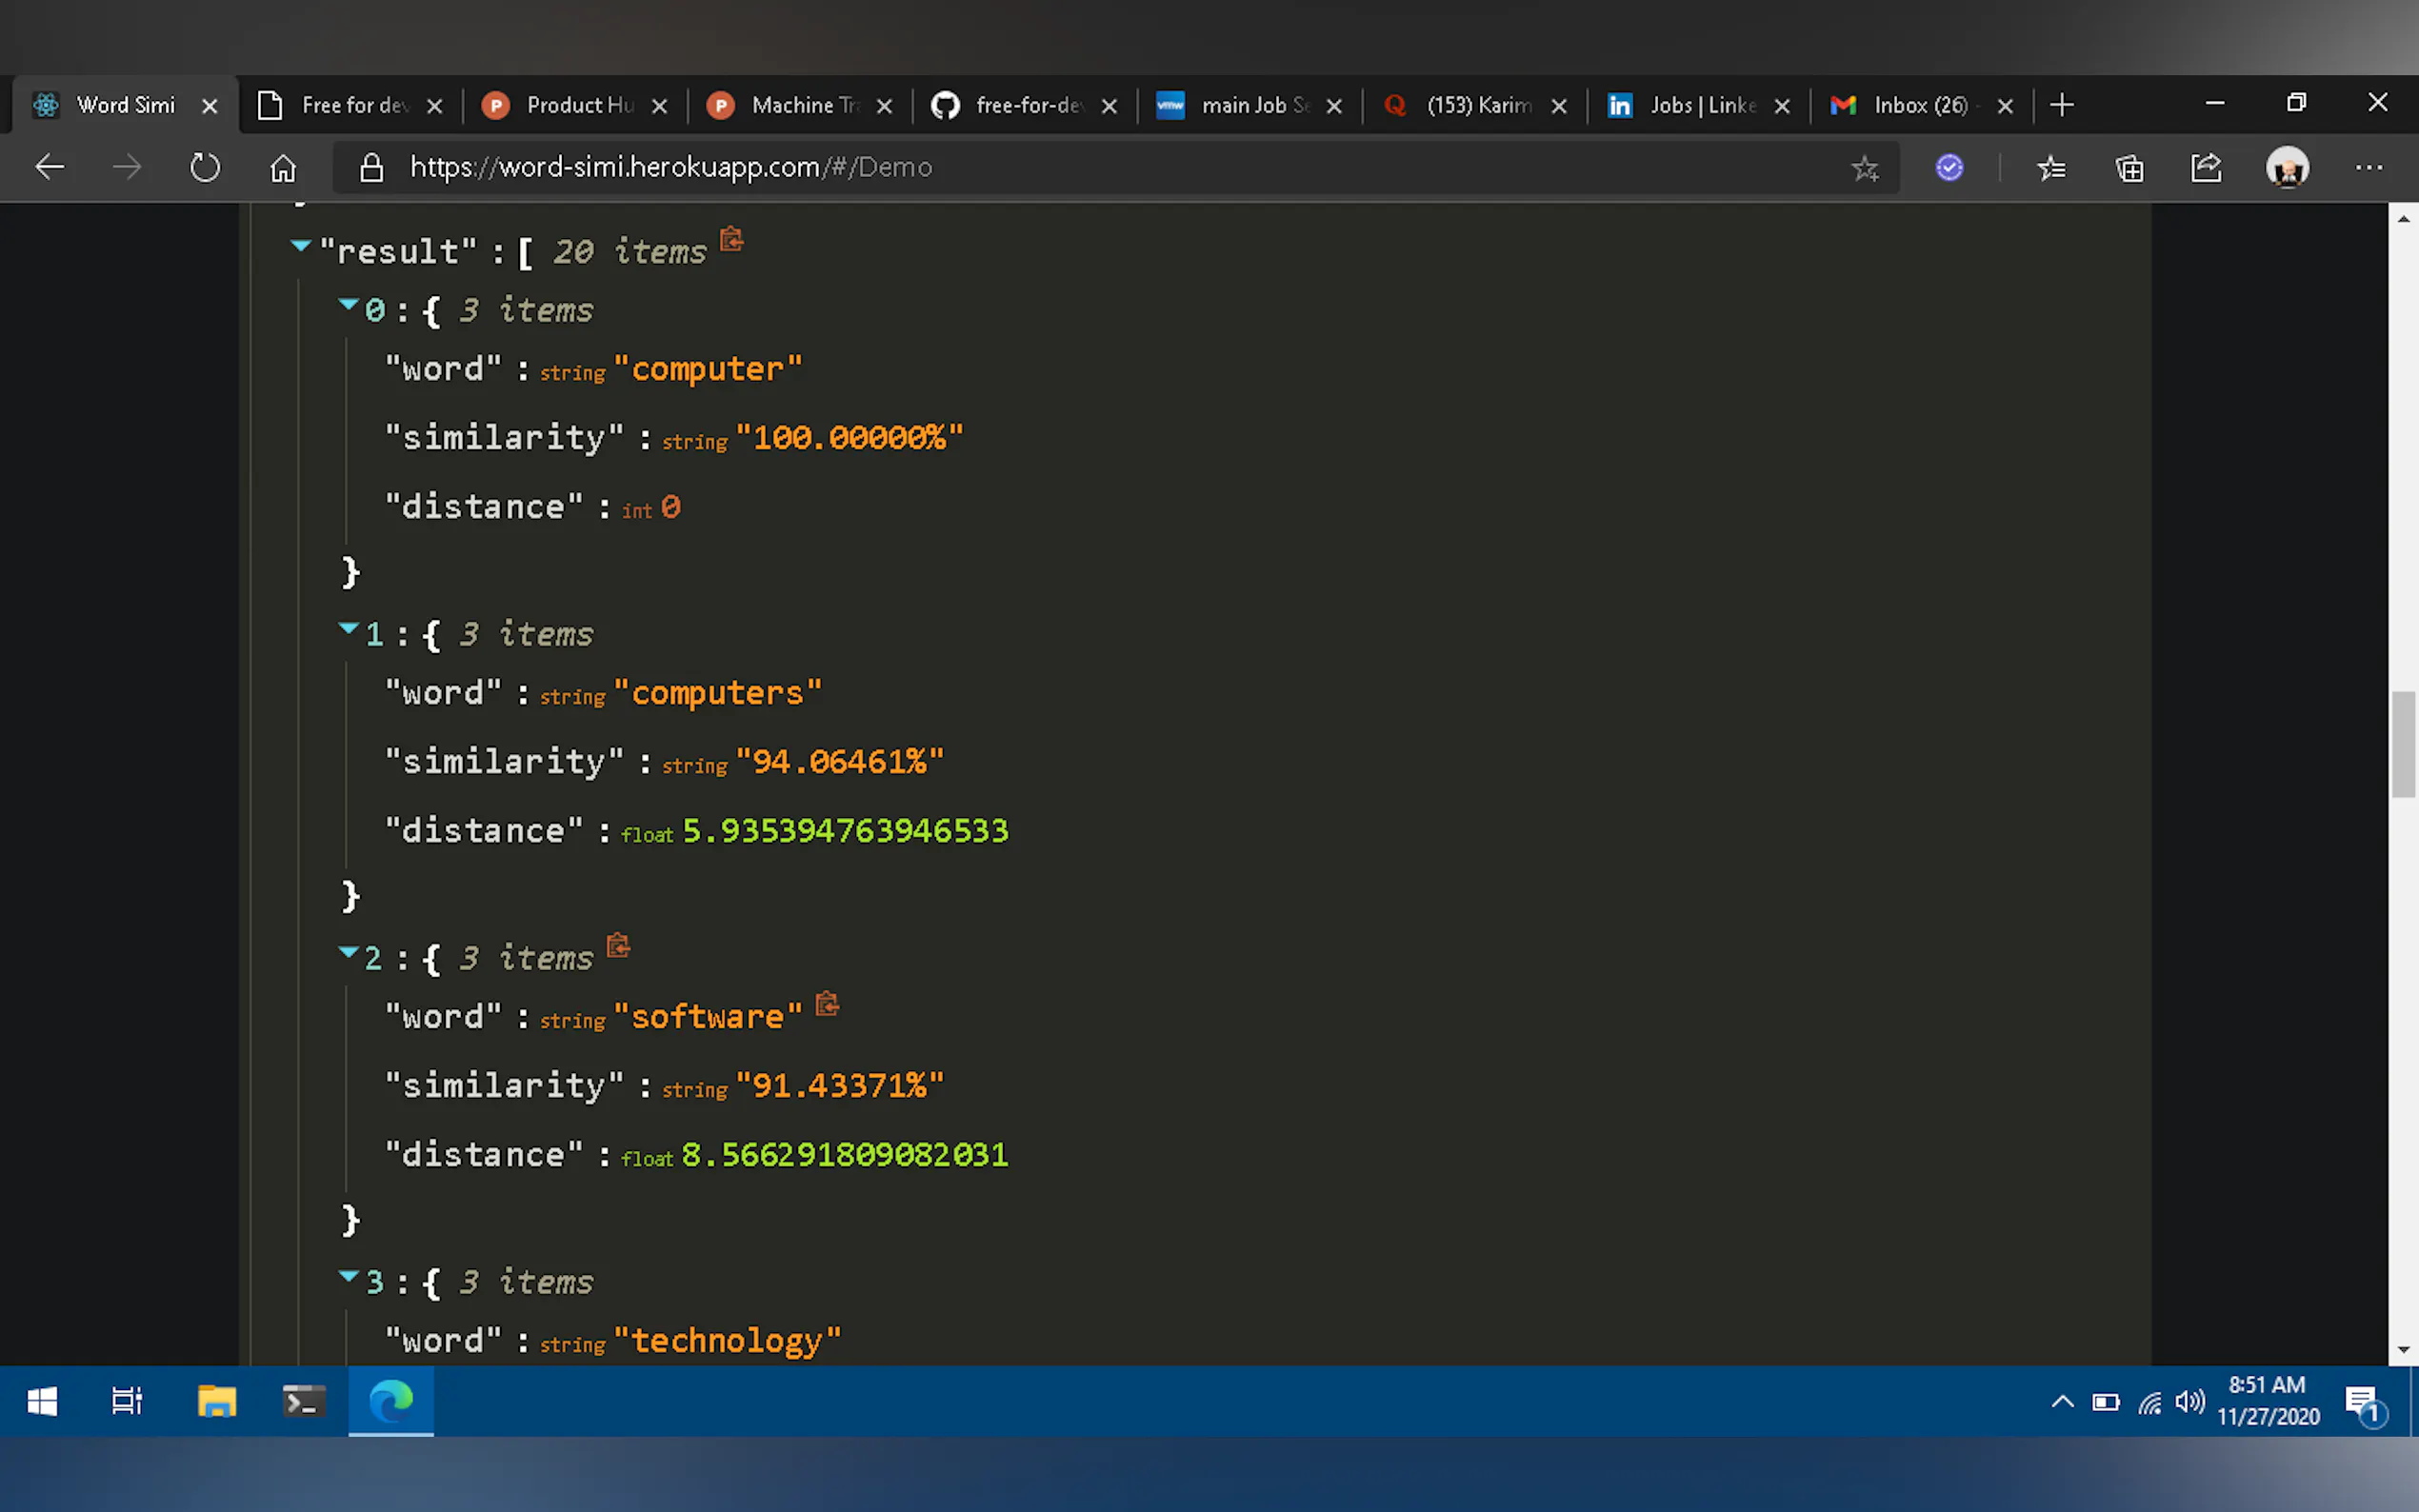This screenshot has height=1512, width=2419.
Task: Refresh the current browser page
Action: coord(205,167)
